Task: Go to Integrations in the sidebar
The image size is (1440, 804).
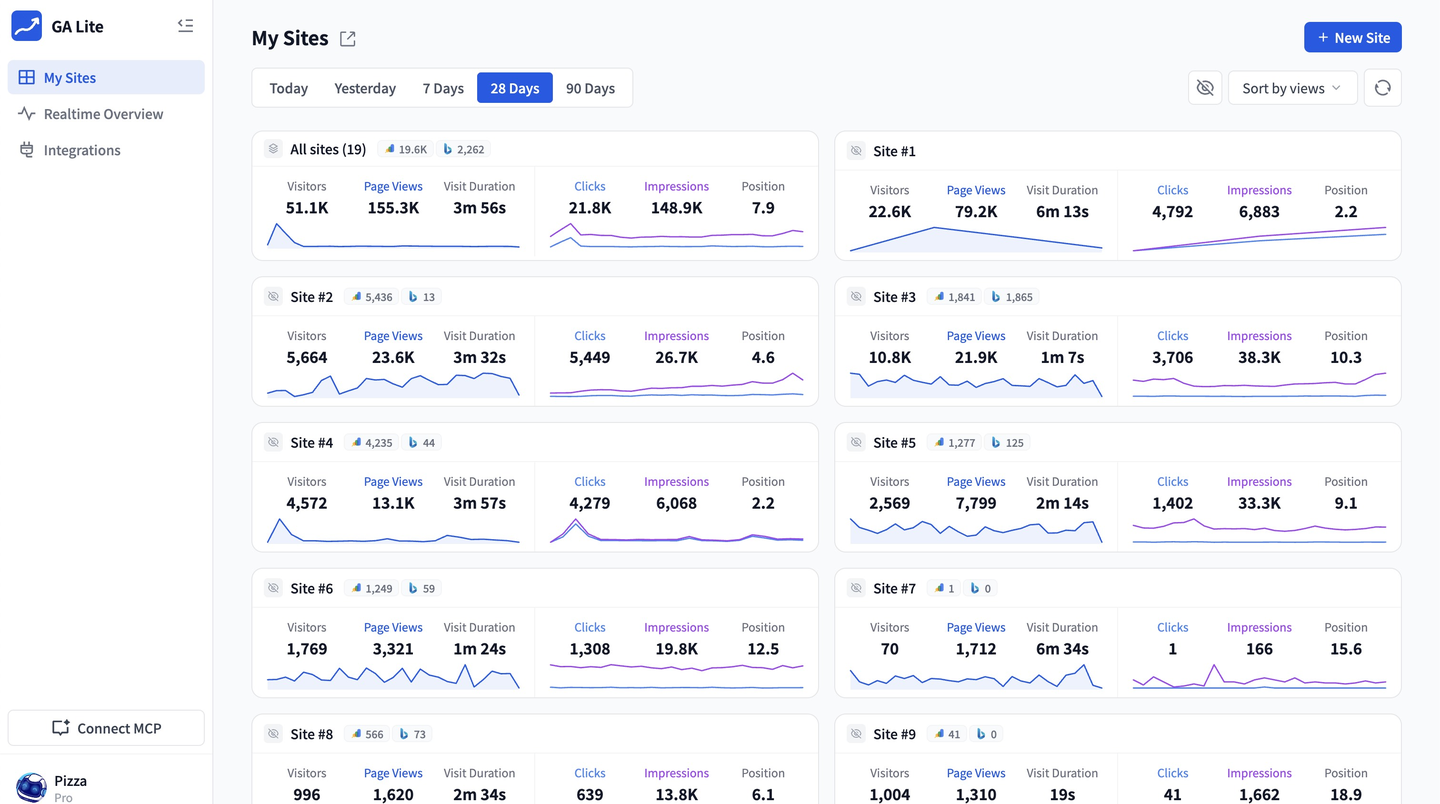Action: click(106, 150)
